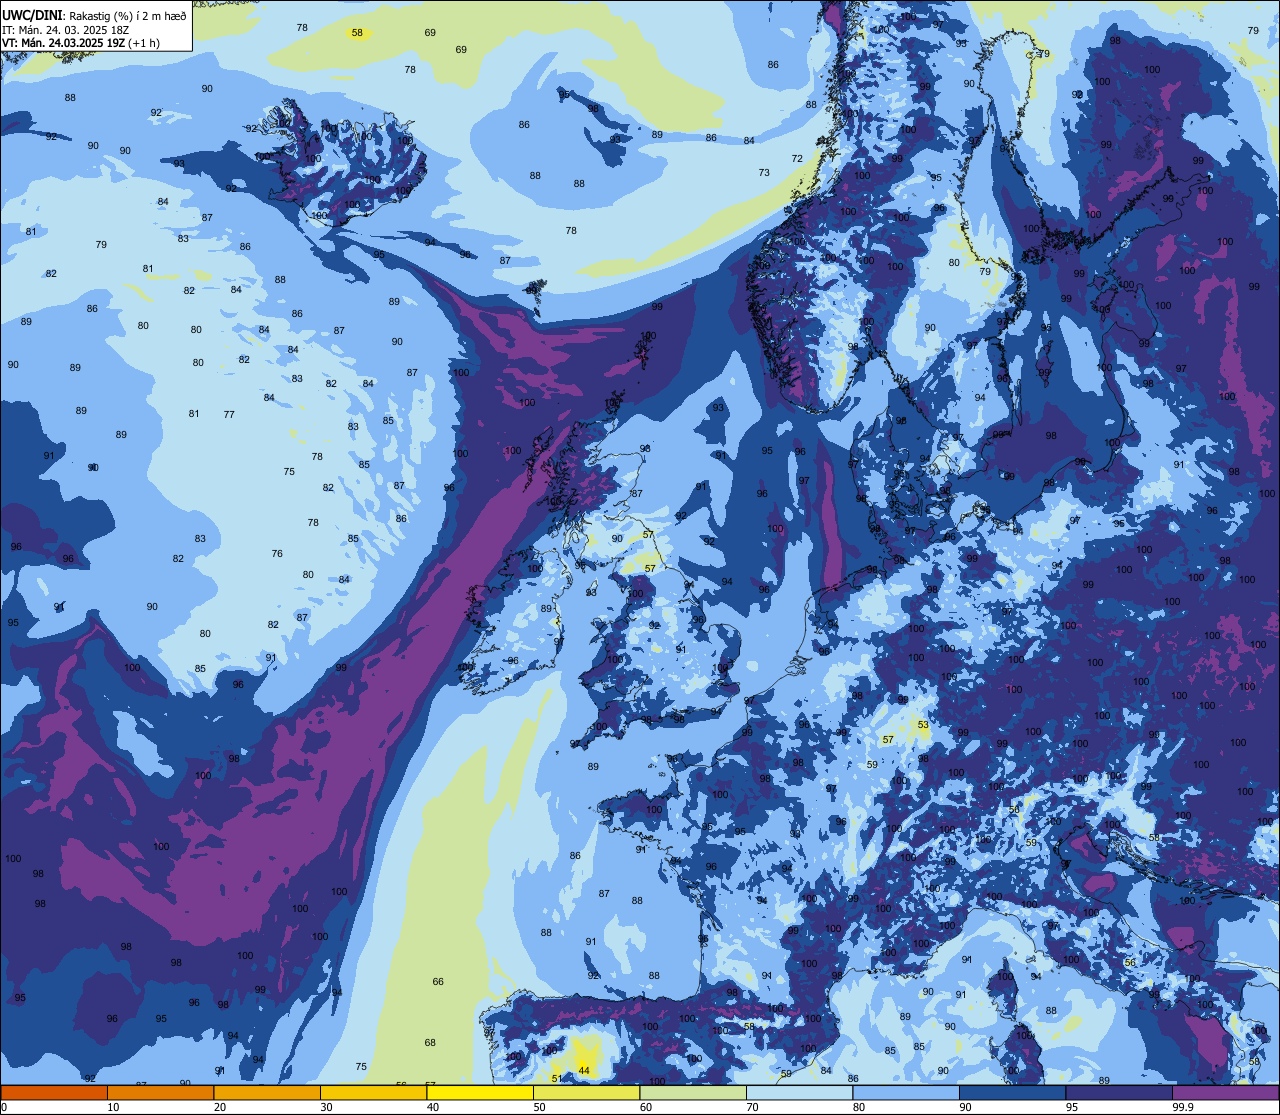This screenshot has height=1115, width=1280.
Task: Click the title text "UWC/DINI: Rakastig (%)"
Action: pos(66,15)
